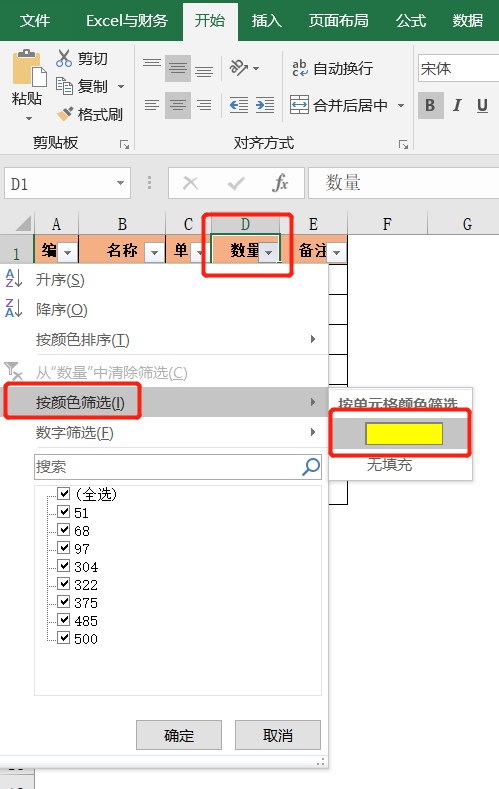Open filter dropdown for 编 column
Viewport: 499px width, 789px height.
[67, 252]
